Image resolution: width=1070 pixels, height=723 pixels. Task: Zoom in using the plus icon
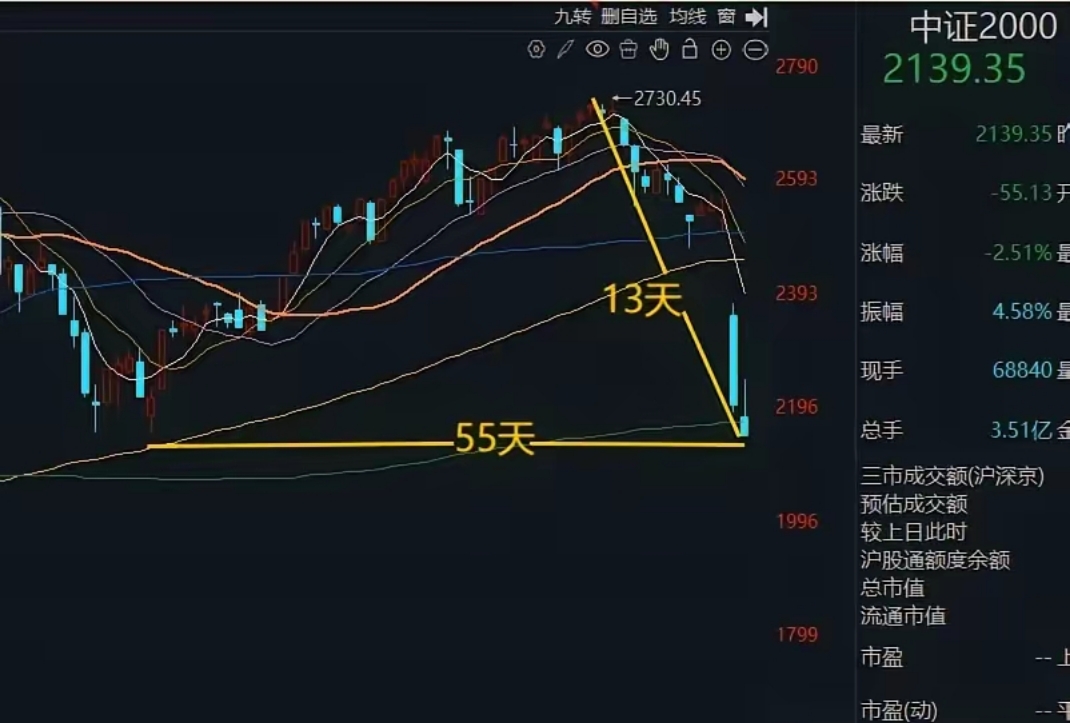(720, 47)
